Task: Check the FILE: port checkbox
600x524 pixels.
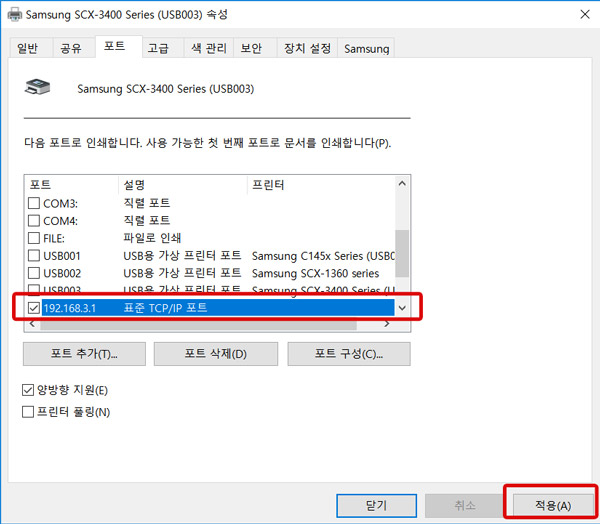Action: (x=34, y=238)
